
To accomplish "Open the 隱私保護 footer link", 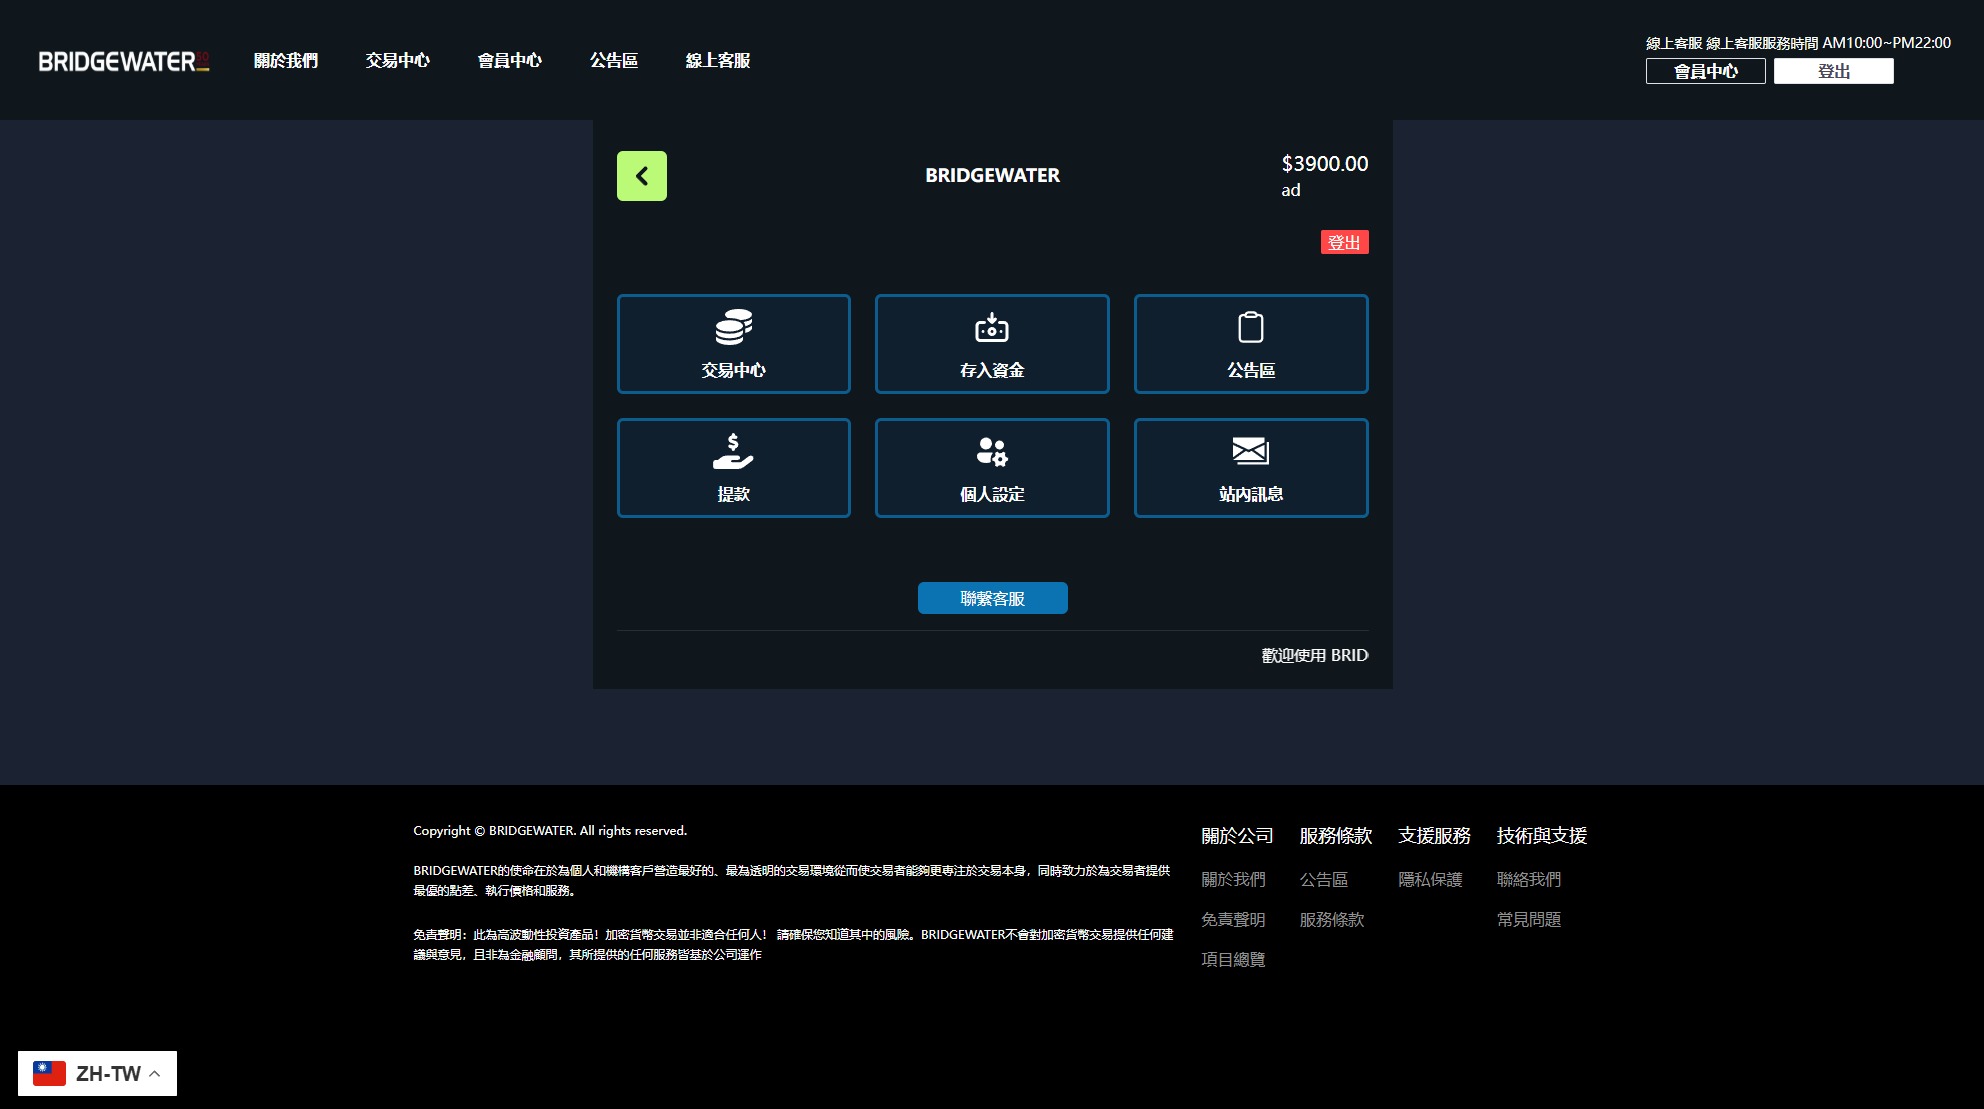I will (1431, 879).
